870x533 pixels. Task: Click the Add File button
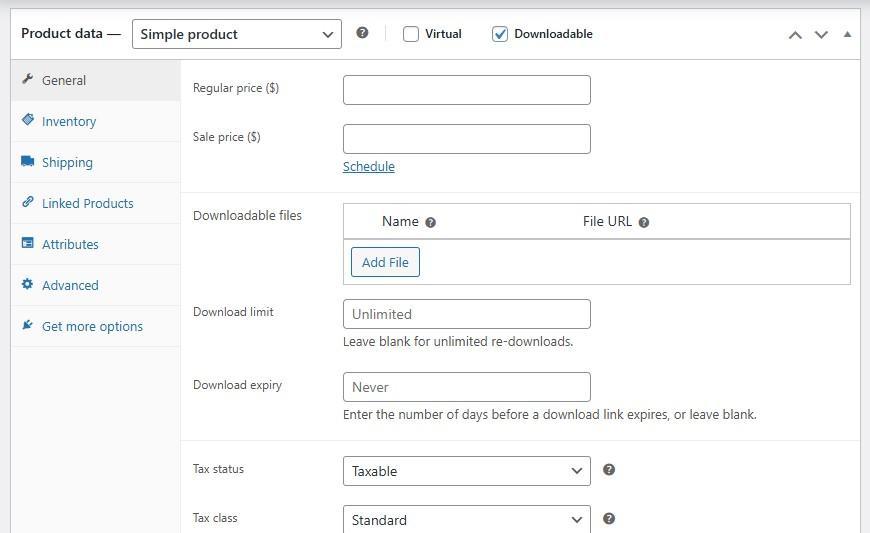pos(385,262)
